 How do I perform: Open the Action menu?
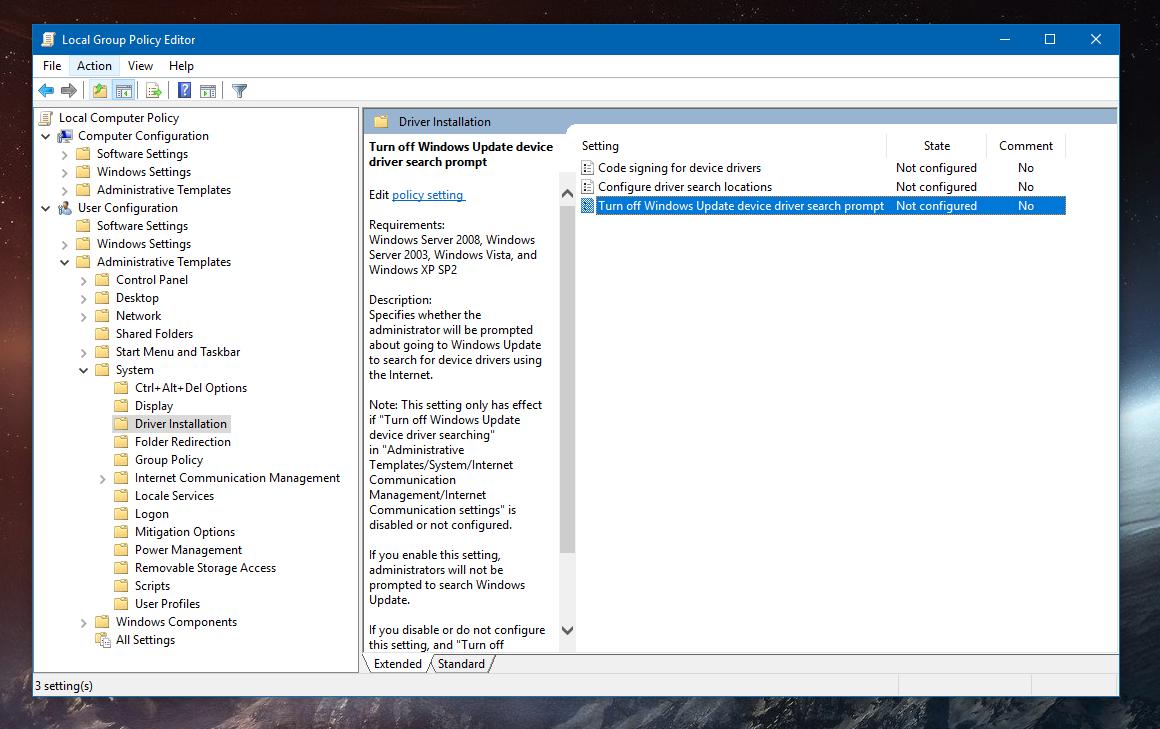click(94, 66)
